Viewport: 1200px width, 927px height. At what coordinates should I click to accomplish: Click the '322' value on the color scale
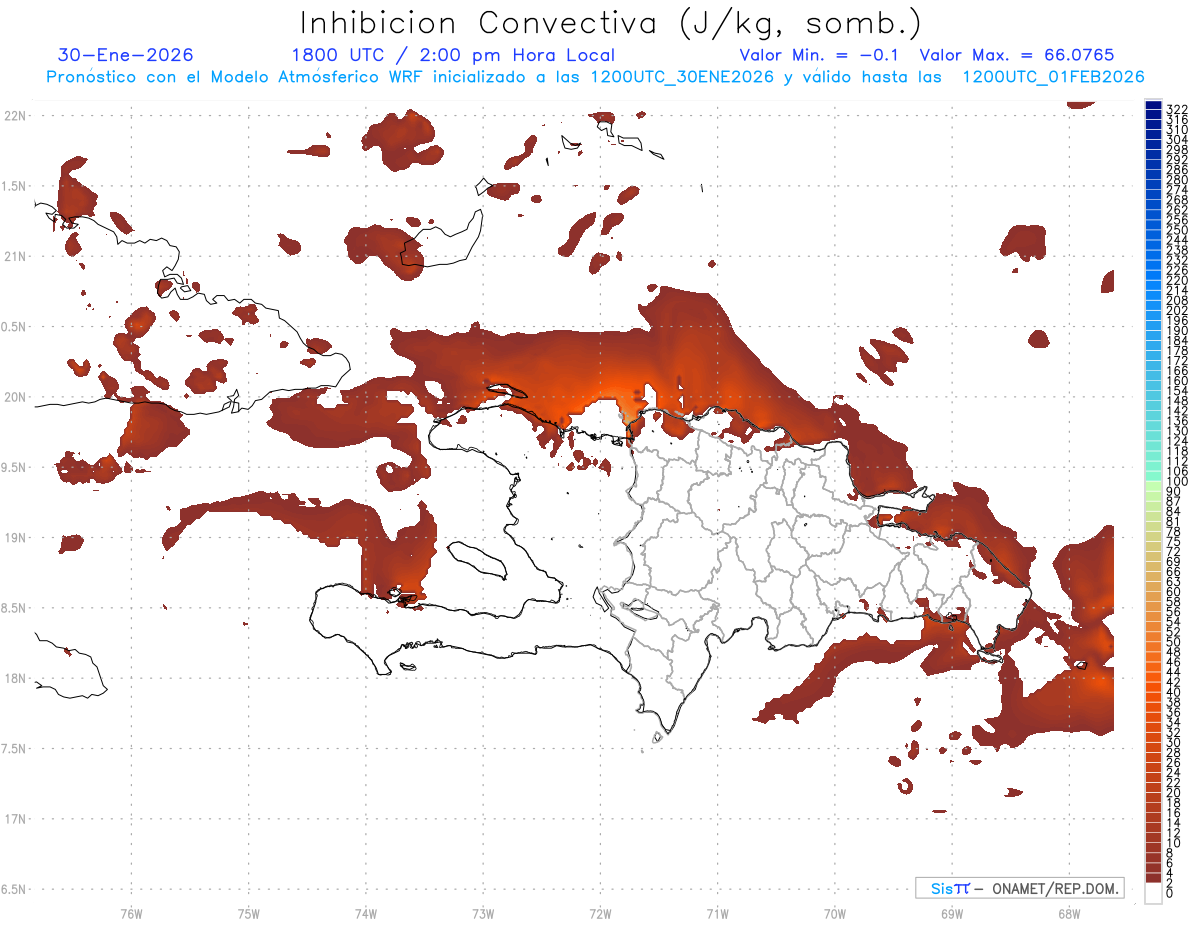click(1176, 109)
